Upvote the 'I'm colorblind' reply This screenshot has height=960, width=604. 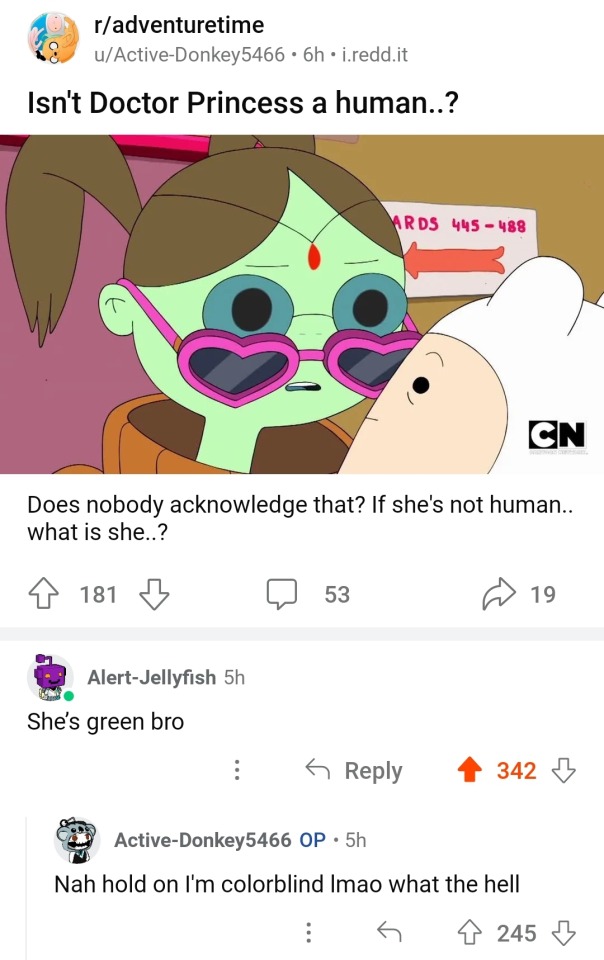470,932
